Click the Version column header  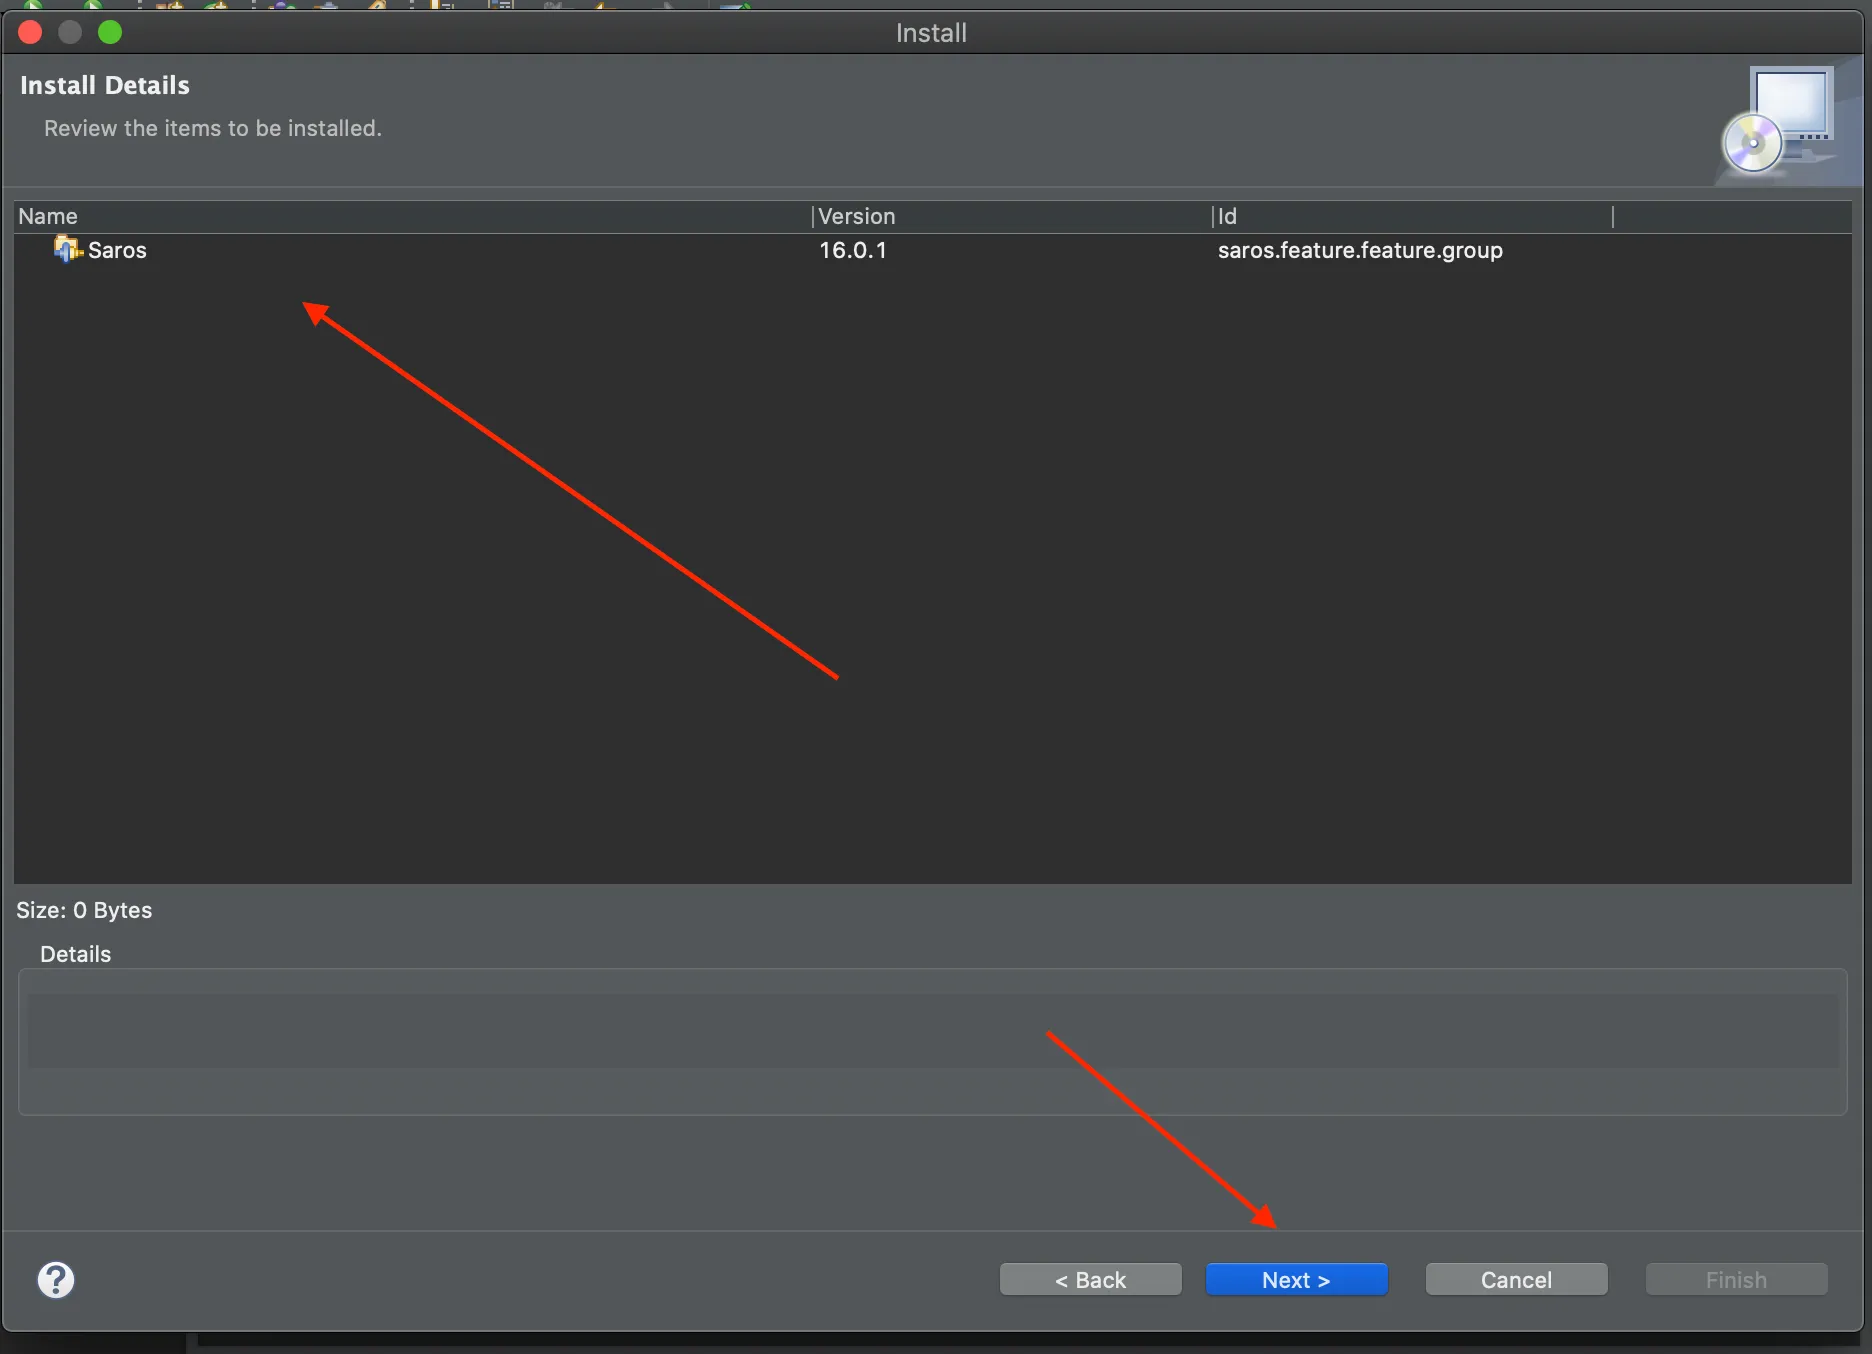tap(857, 217)
